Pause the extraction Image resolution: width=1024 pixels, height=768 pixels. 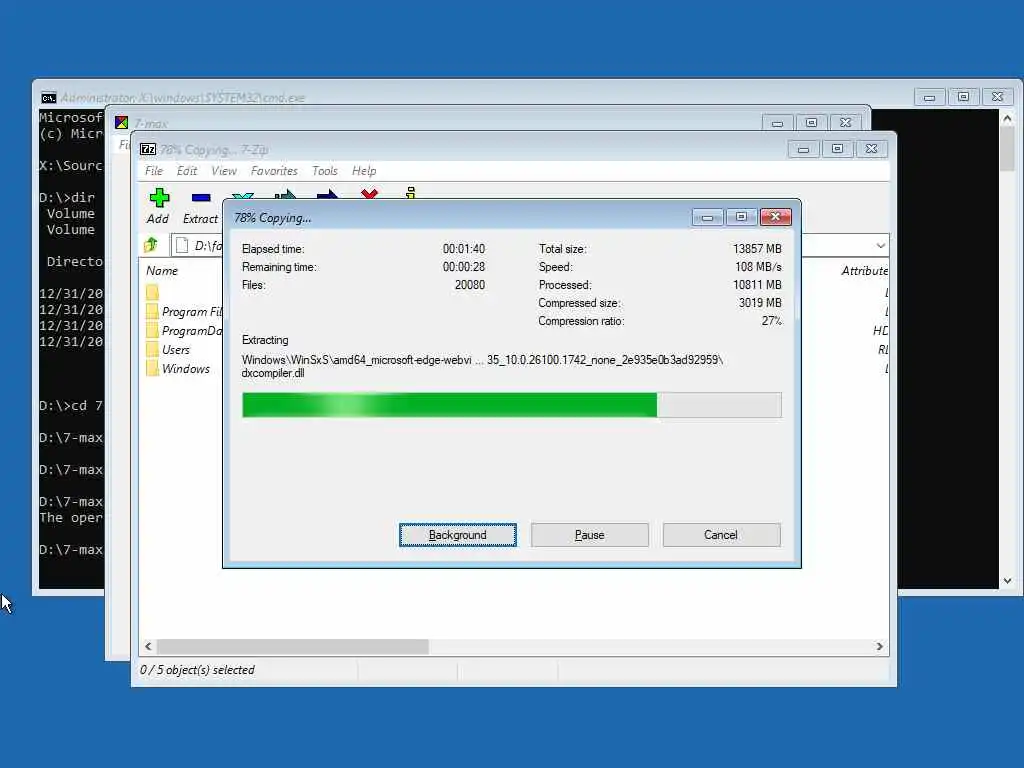coord(590,535)
